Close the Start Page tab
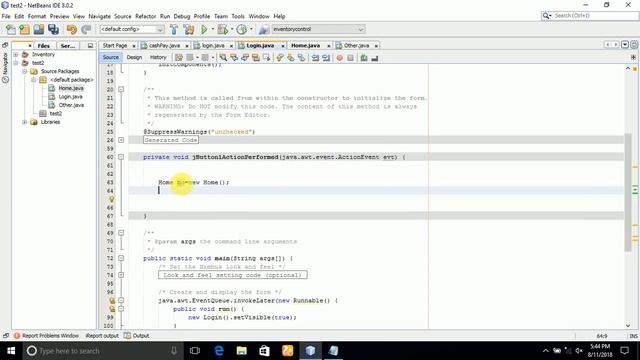 coord(133,46)
